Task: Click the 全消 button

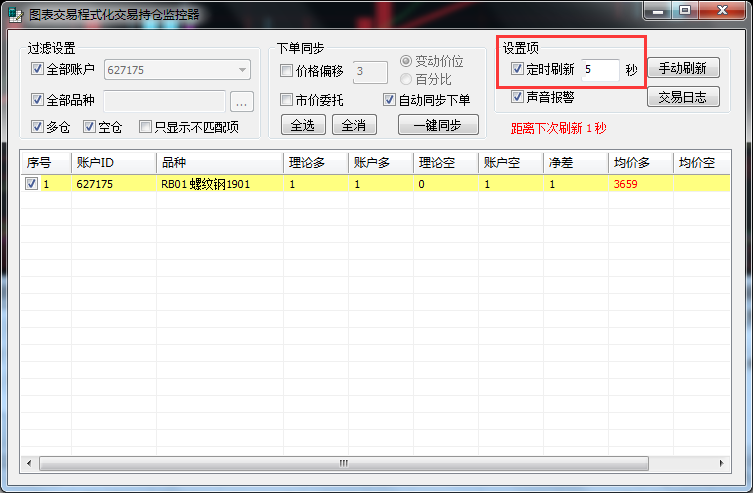Action: (x=354, y=125)
